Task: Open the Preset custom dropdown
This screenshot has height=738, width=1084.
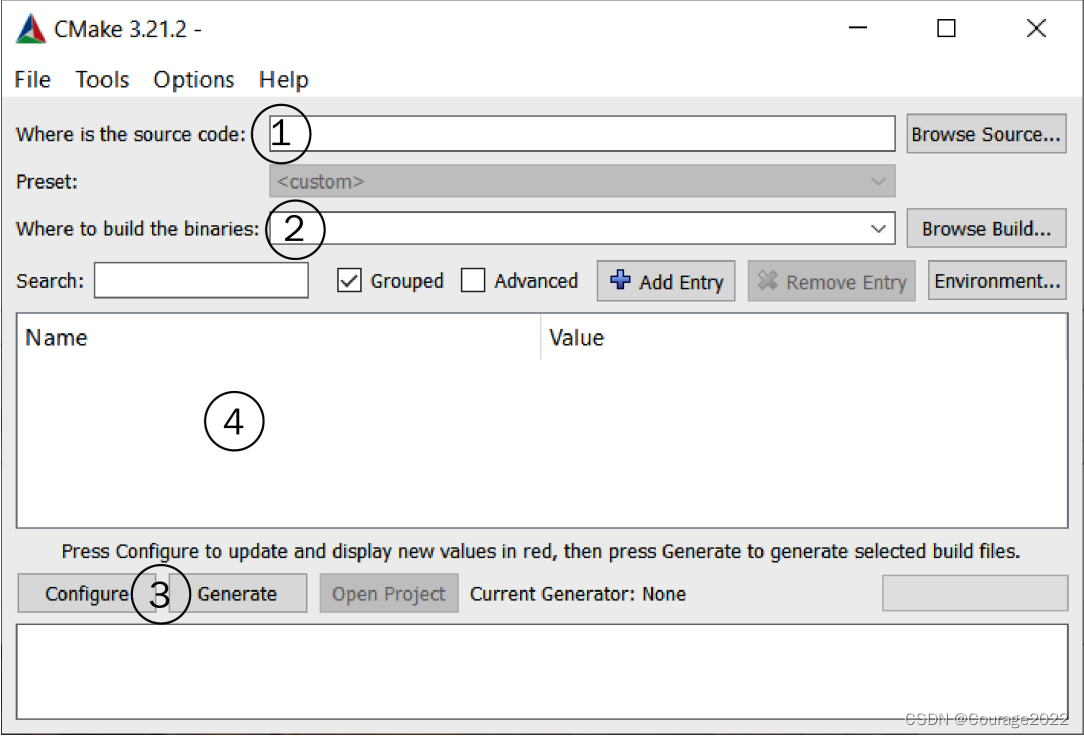Action: click(x=582, y=182)
